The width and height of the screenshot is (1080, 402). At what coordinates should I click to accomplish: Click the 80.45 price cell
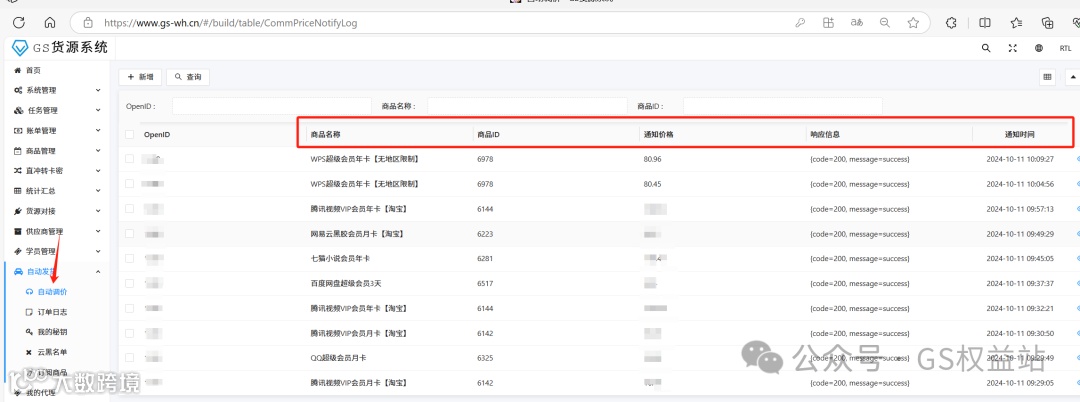click(652, 184)
